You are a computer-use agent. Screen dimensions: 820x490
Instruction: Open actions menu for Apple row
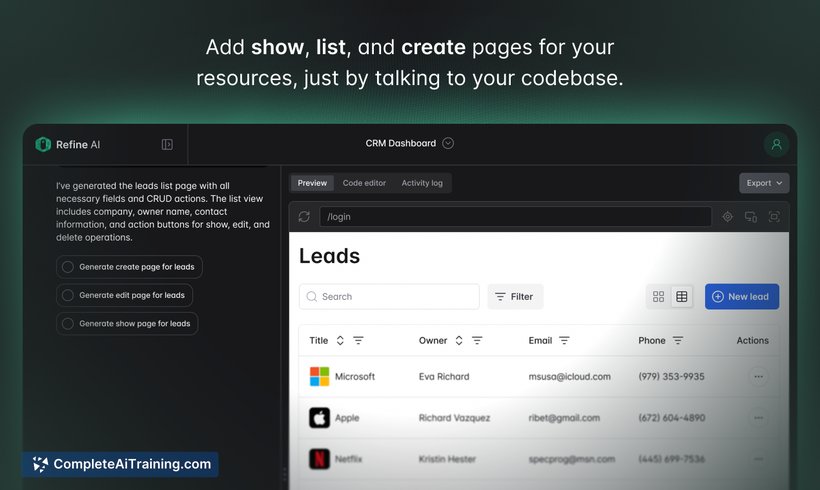pos(758,418)
